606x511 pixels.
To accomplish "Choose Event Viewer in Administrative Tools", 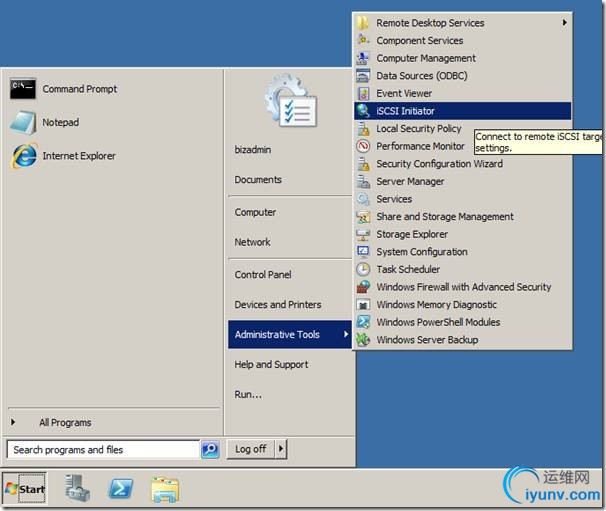I will point(463,93).
